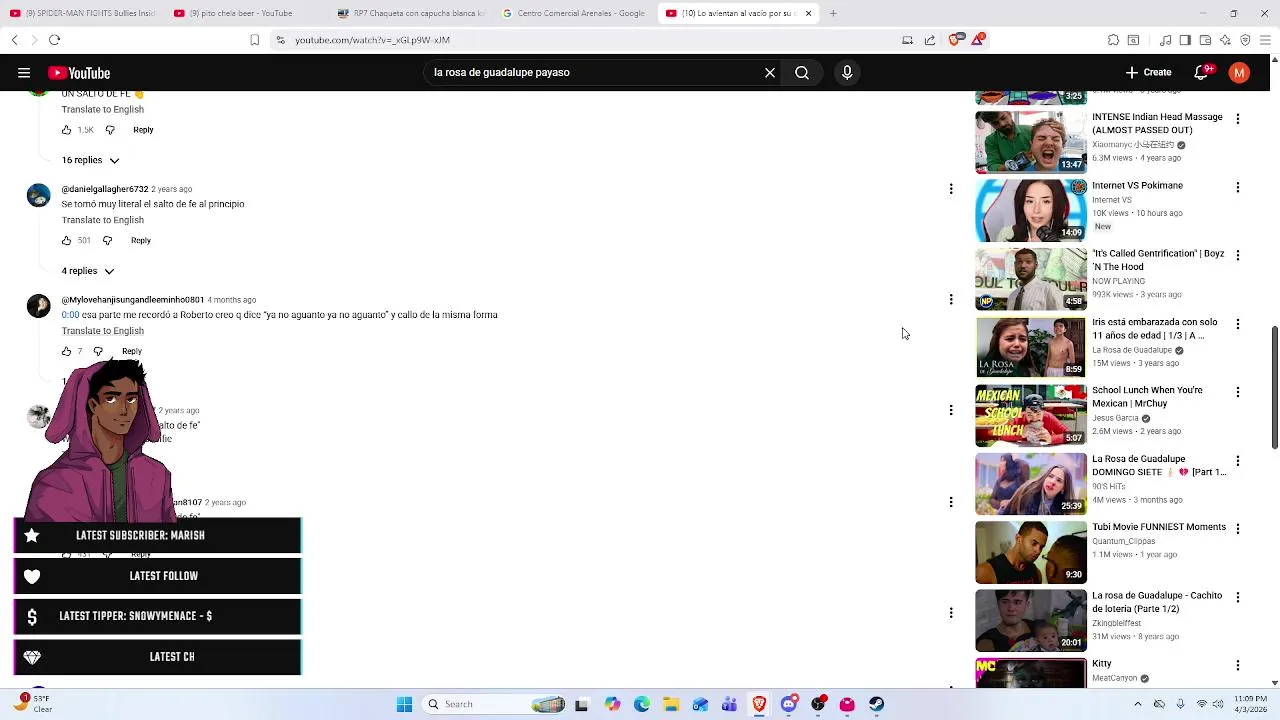The width and height of the screenshot is (1280, 720).
Task: Open INTENSE Indian Head Massage thumbnail
Action: 1031,142
